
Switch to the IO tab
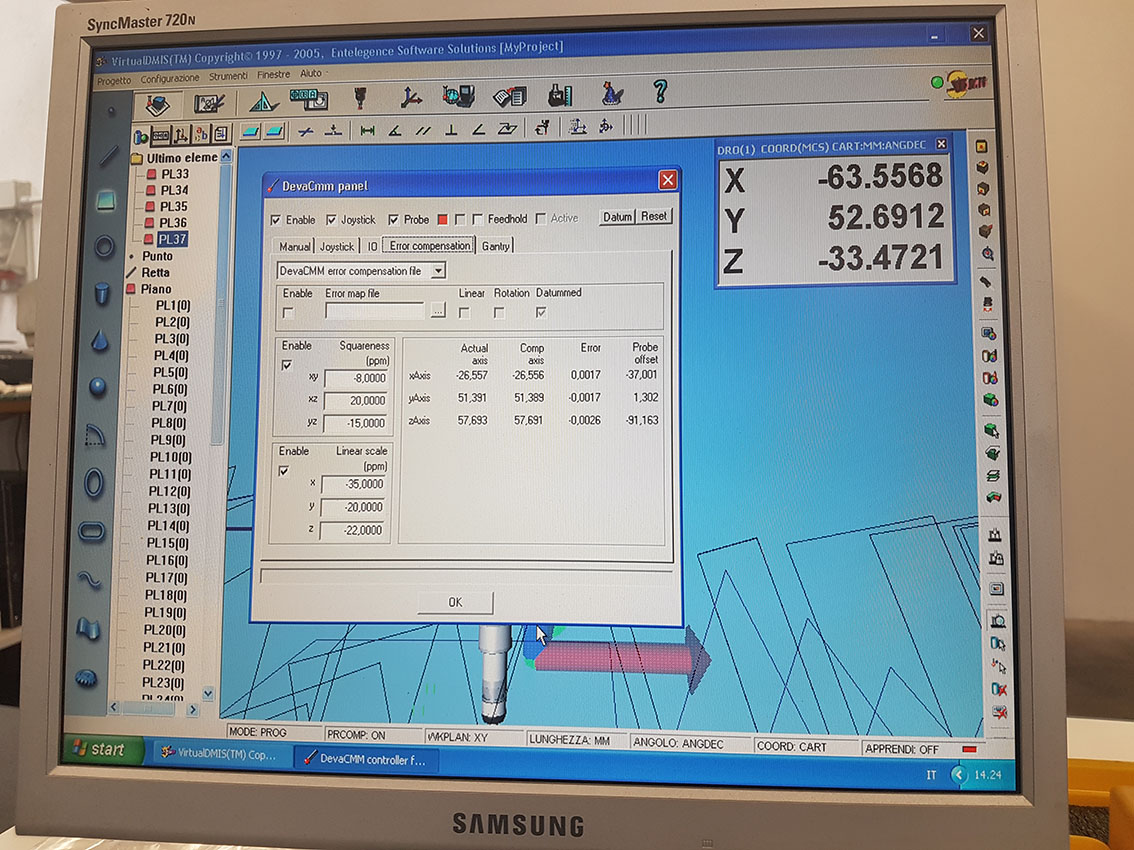point(372,246)
